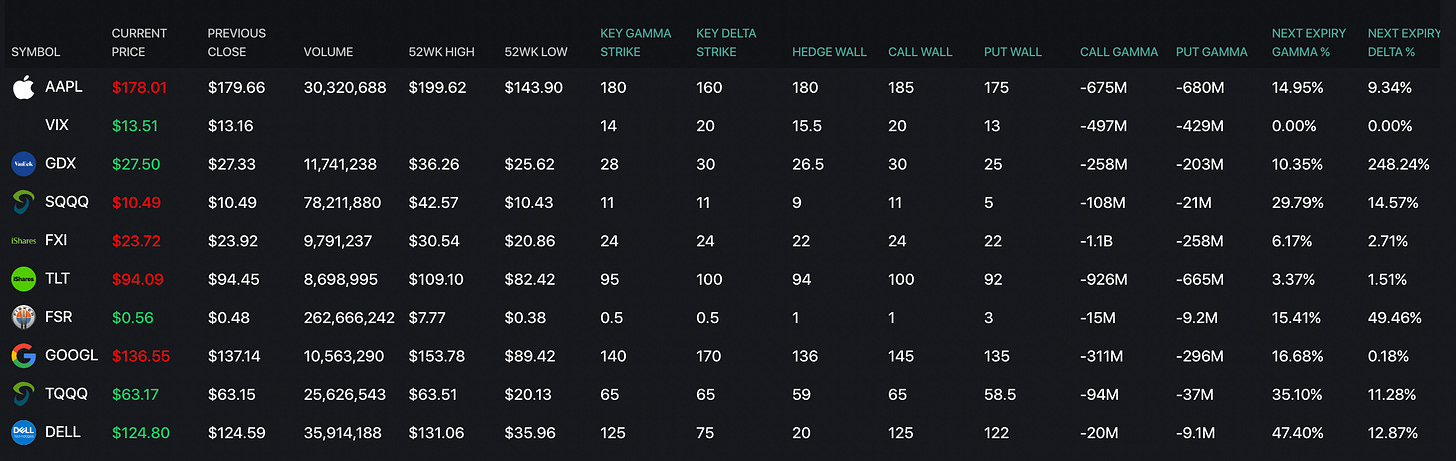Screen dimensions: 1456x461
Task: Click the iShares logo beside FXI
Action: (x=23, y=241)
